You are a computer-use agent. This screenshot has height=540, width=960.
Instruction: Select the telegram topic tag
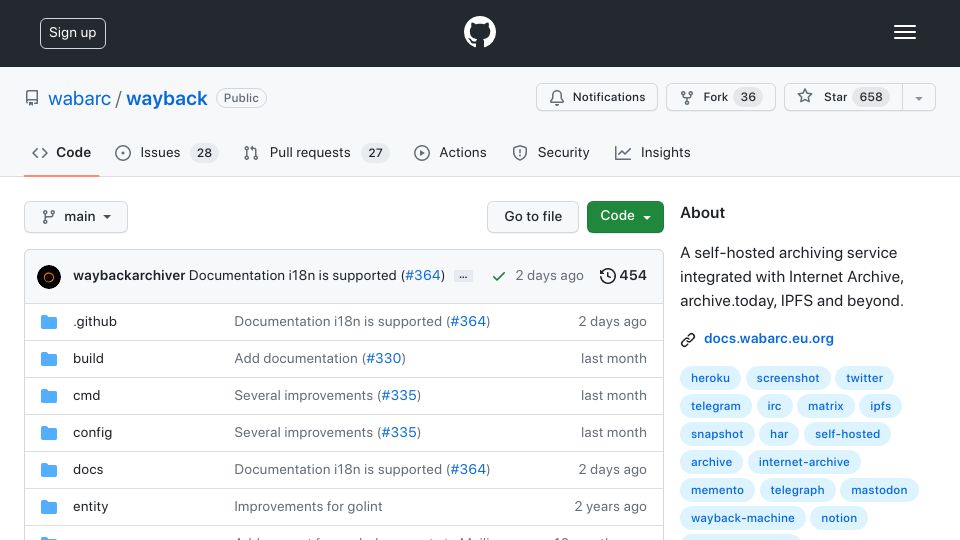[x=716, y=407]
